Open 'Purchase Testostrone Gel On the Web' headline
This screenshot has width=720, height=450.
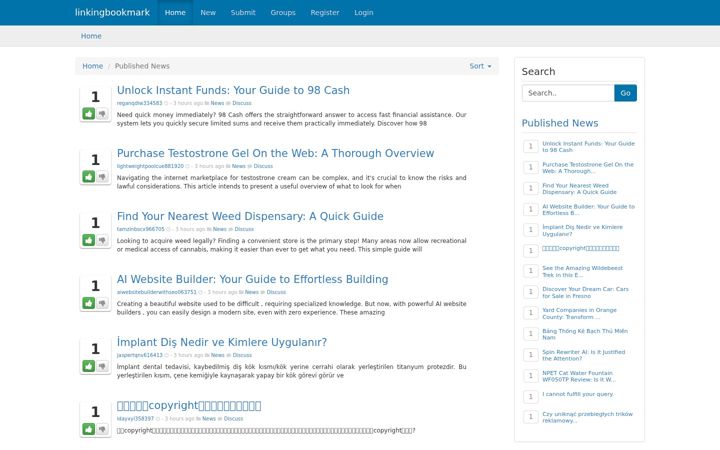coord(276,153)
